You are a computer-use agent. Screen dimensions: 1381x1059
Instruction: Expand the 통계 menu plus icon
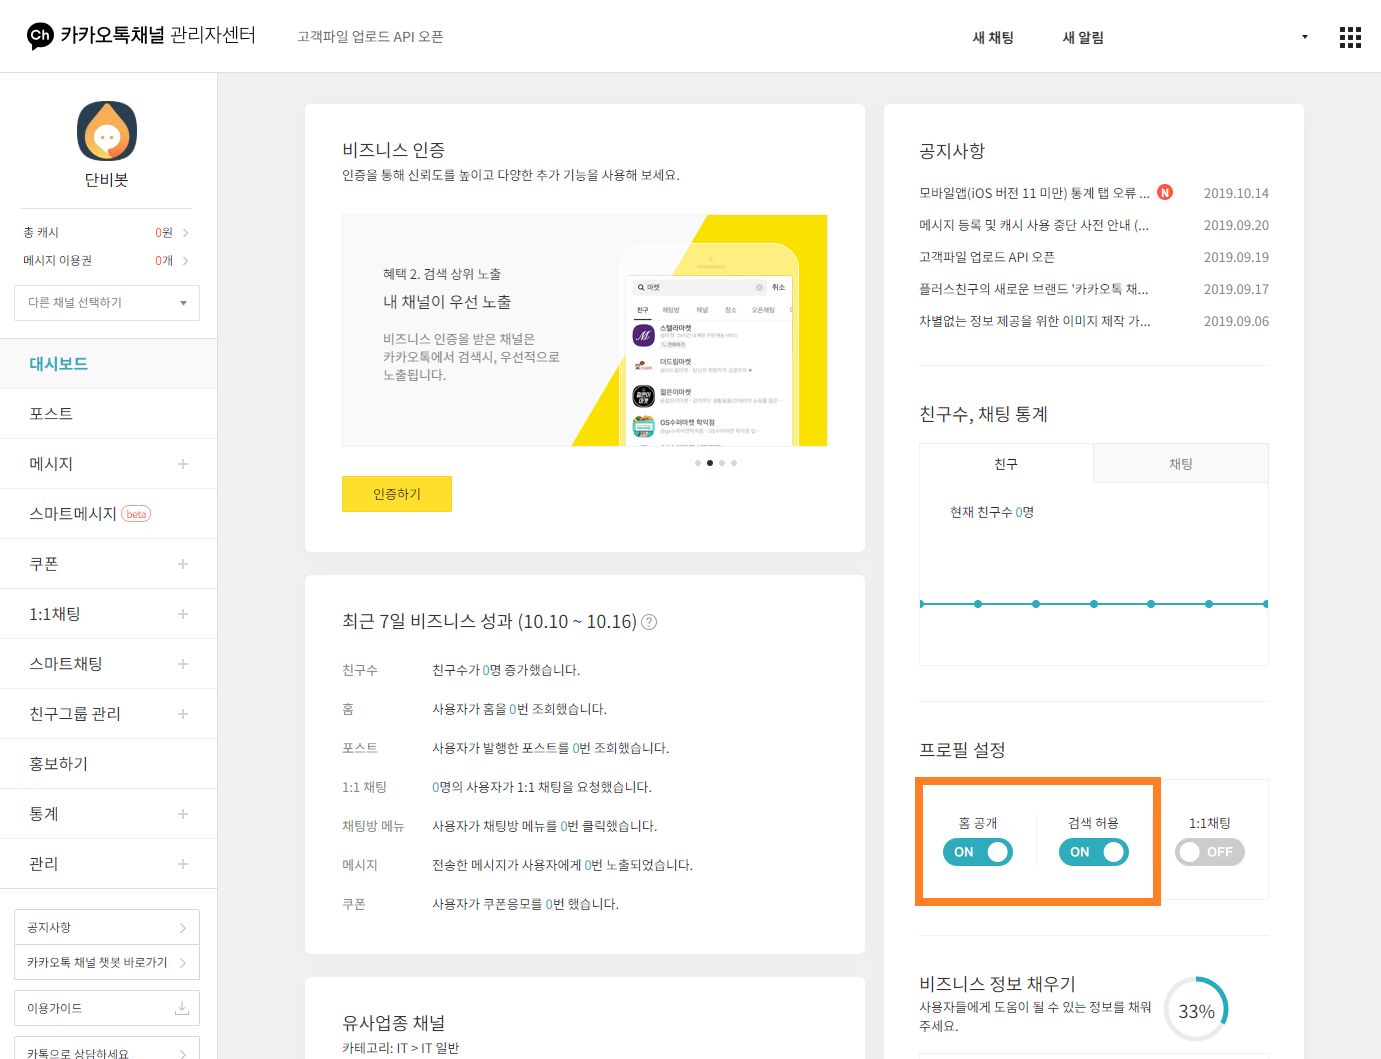click(x=183, y=814)
